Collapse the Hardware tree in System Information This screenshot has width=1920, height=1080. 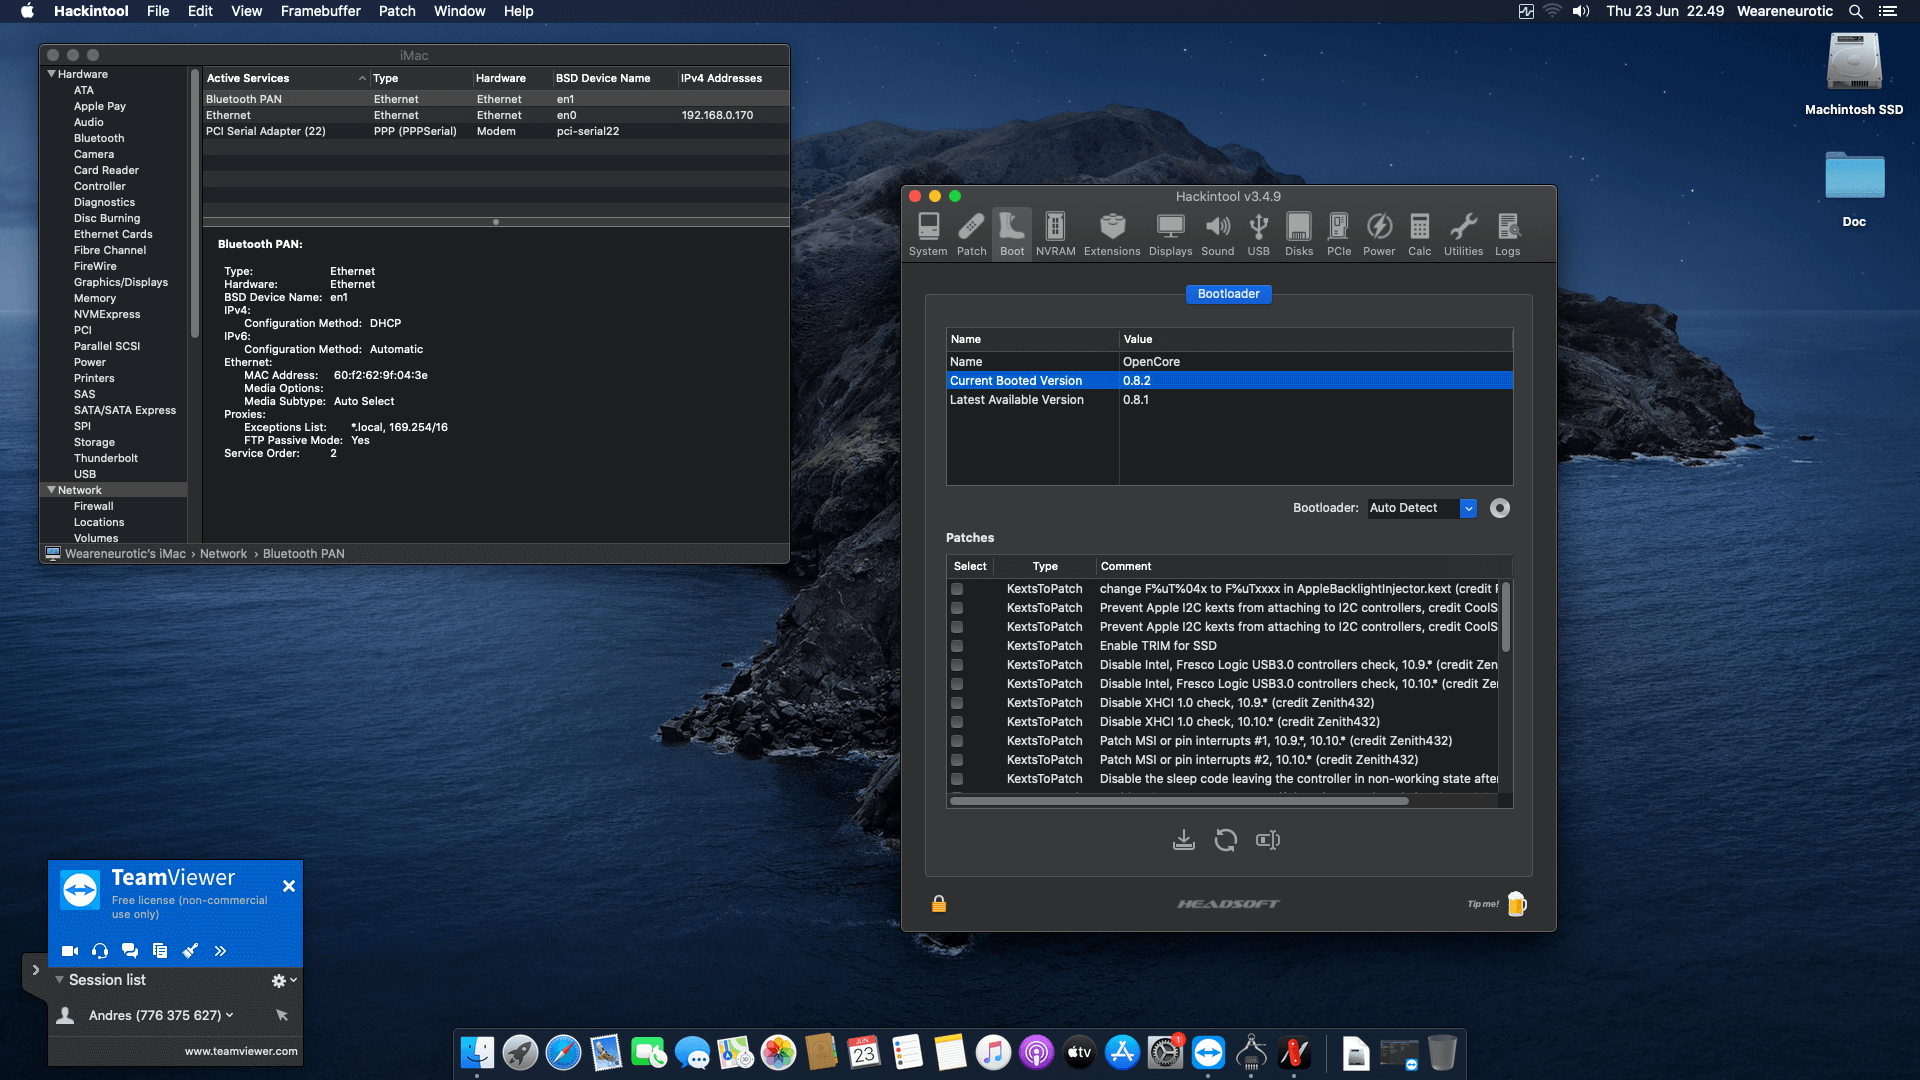[51, 74]
